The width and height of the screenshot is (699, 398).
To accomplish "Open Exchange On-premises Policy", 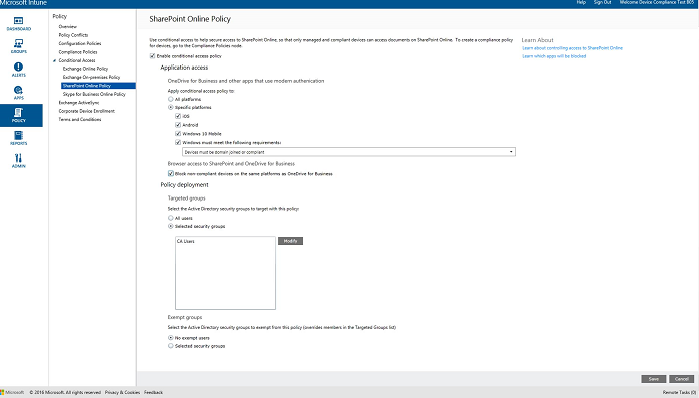I will 91,77.
